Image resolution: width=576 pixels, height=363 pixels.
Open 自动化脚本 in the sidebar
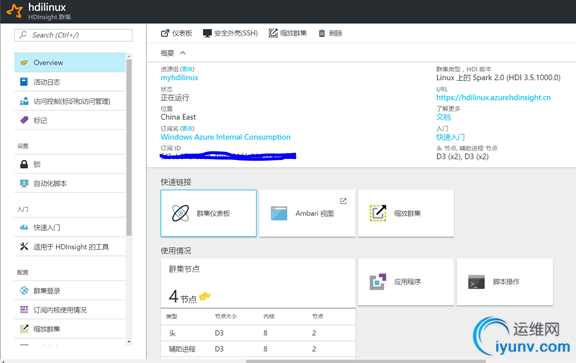[x=70, y=183]
